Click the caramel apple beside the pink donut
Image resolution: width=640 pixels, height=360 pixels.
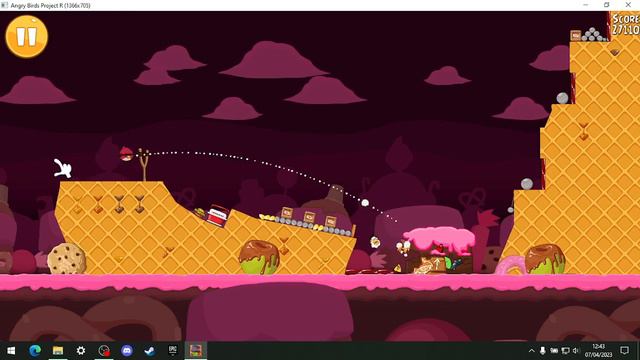click(545, 259)
